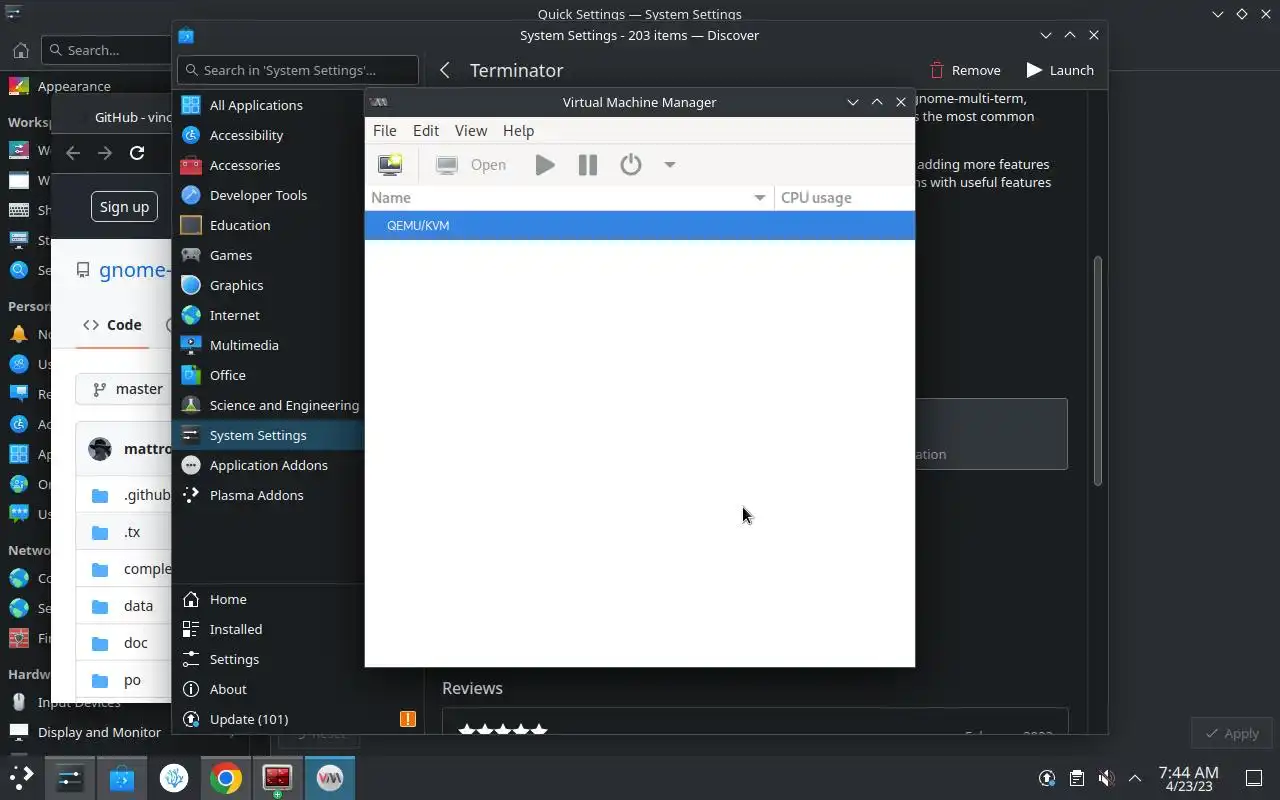Reload page in GitHub browser window
Screen dimensions: 1280x800
click(x=137, y=153)
